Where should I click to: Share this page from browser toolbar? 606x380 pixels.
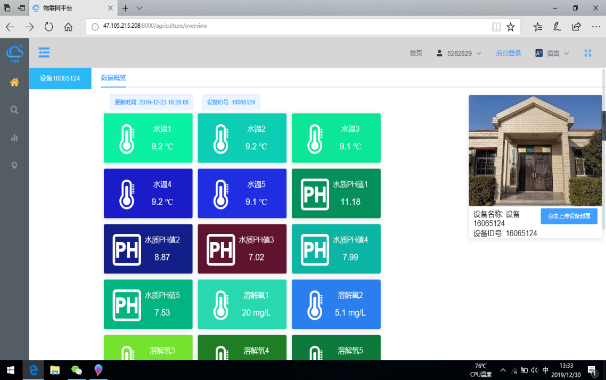[x=576, y=27]
